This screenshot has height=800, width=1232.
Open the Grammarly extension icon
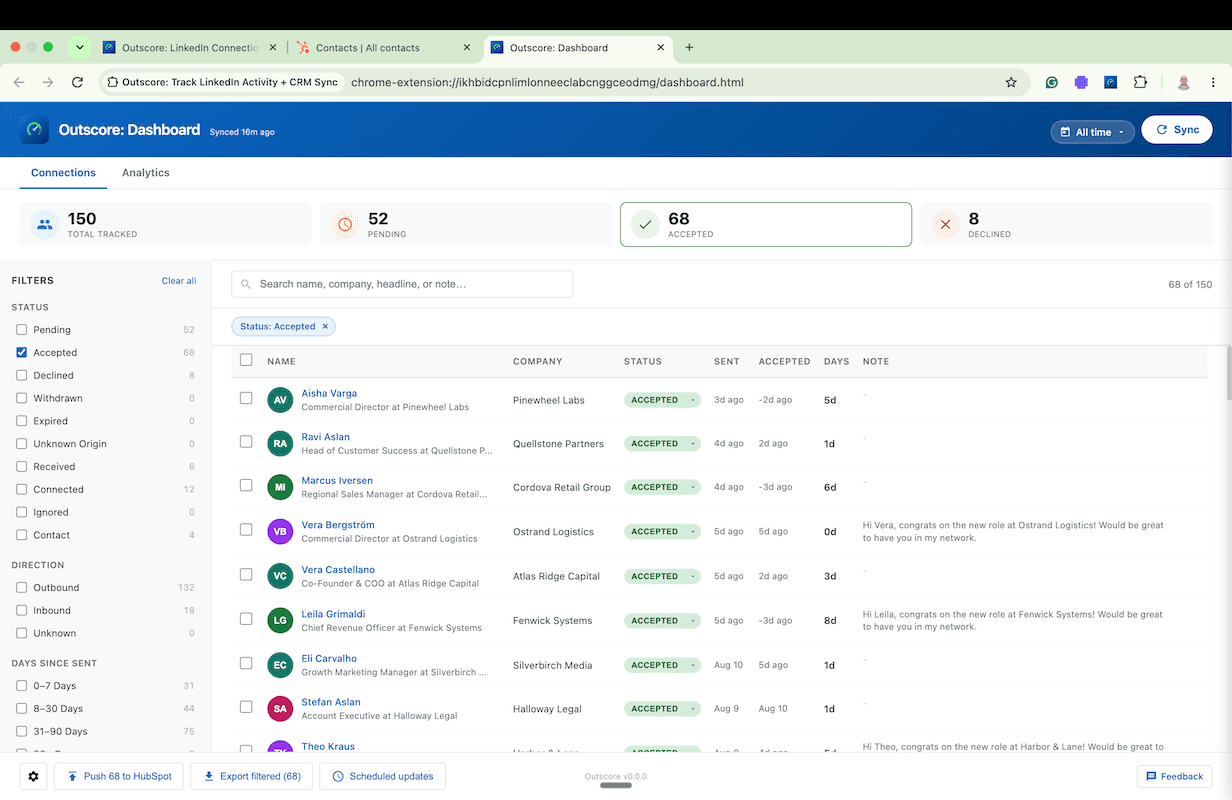[1052, 82]
